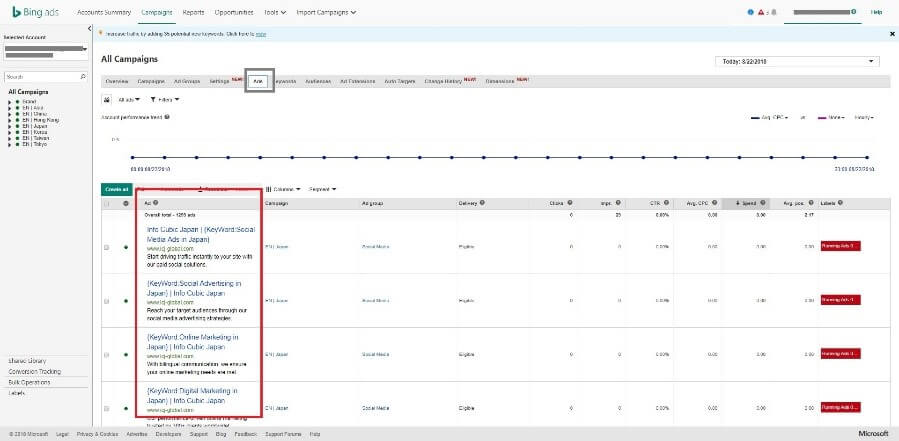Click the help icon next to Delivery
Viewport: 899px width, 441px height.
point(482,203)
